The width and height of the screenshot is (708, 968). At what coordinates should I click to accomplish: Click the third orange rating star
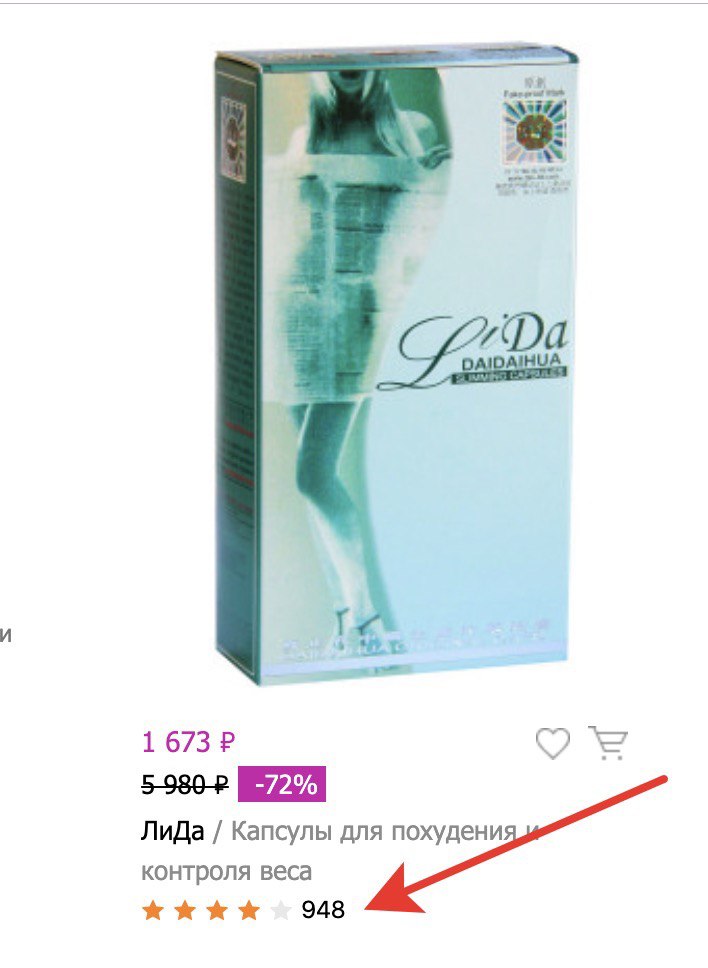point(217,910)
